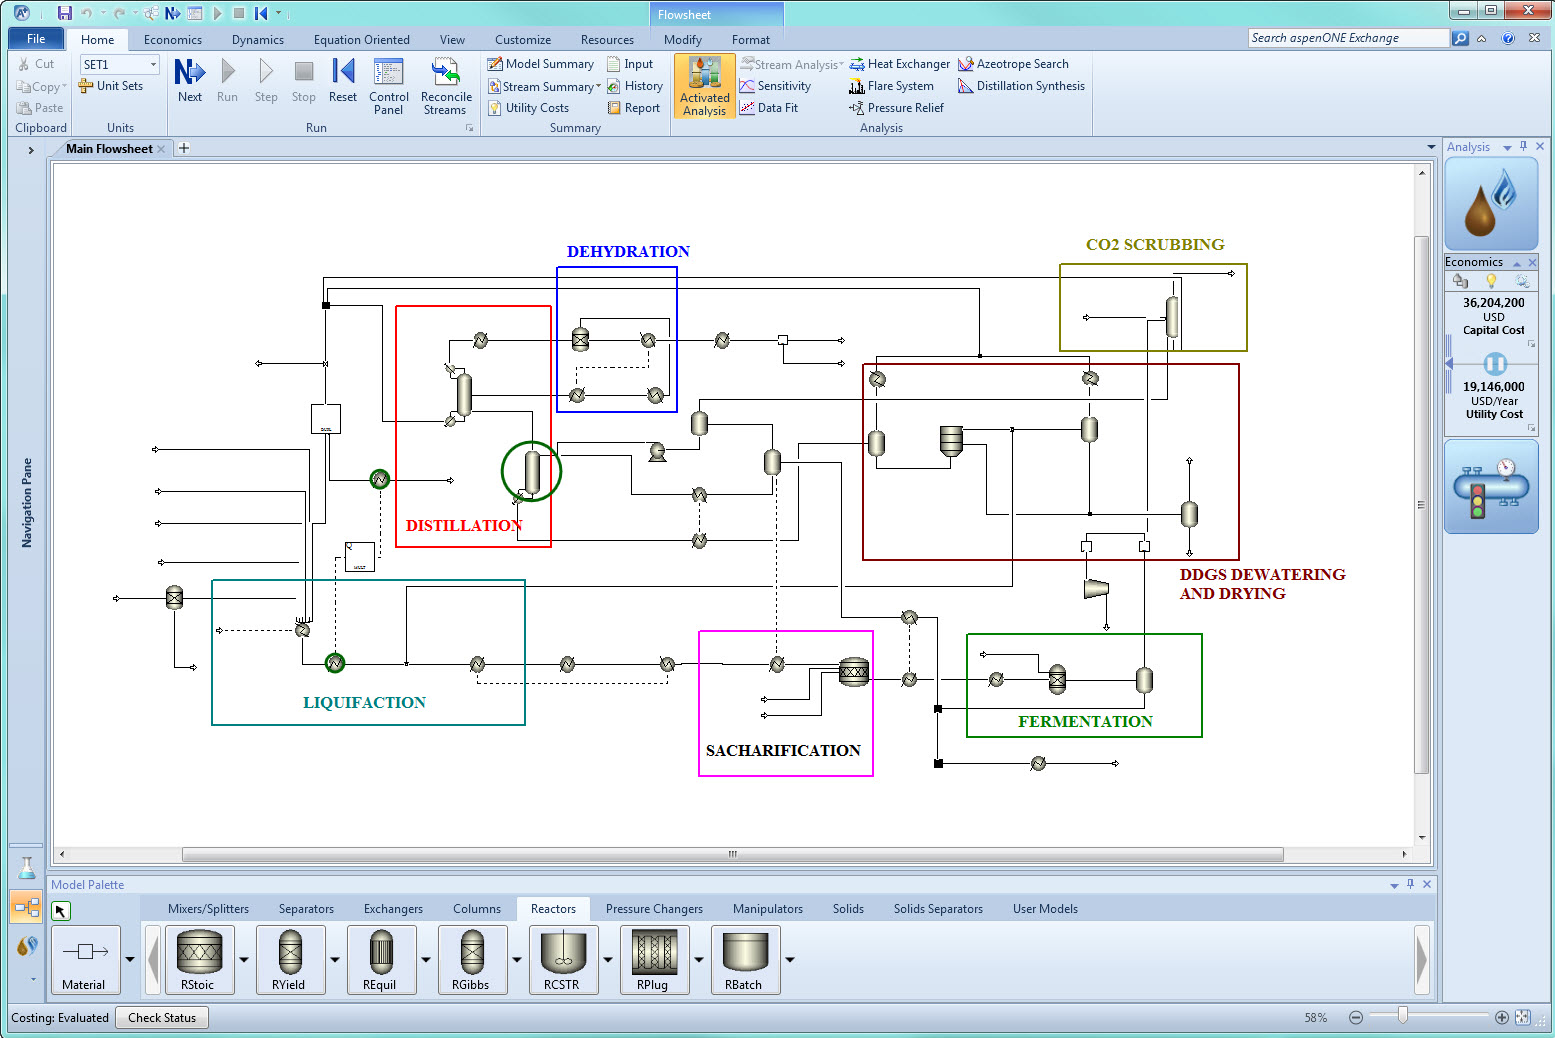Image resolution: width=1555 pixels, height=1038 pixels.
Task: Open Activated Analysis
Action: (x=705, y=86)
